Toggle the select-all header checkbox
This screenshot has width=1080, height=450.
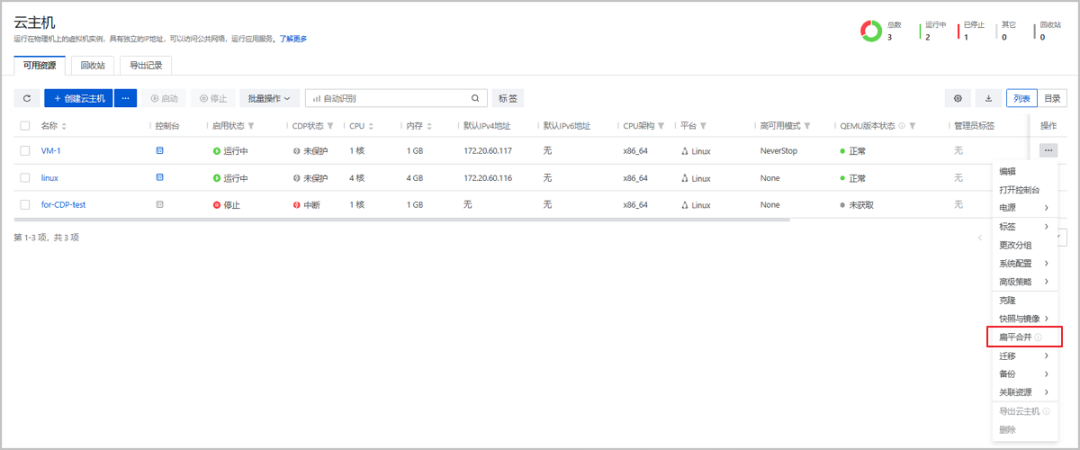tap(26, 126)
